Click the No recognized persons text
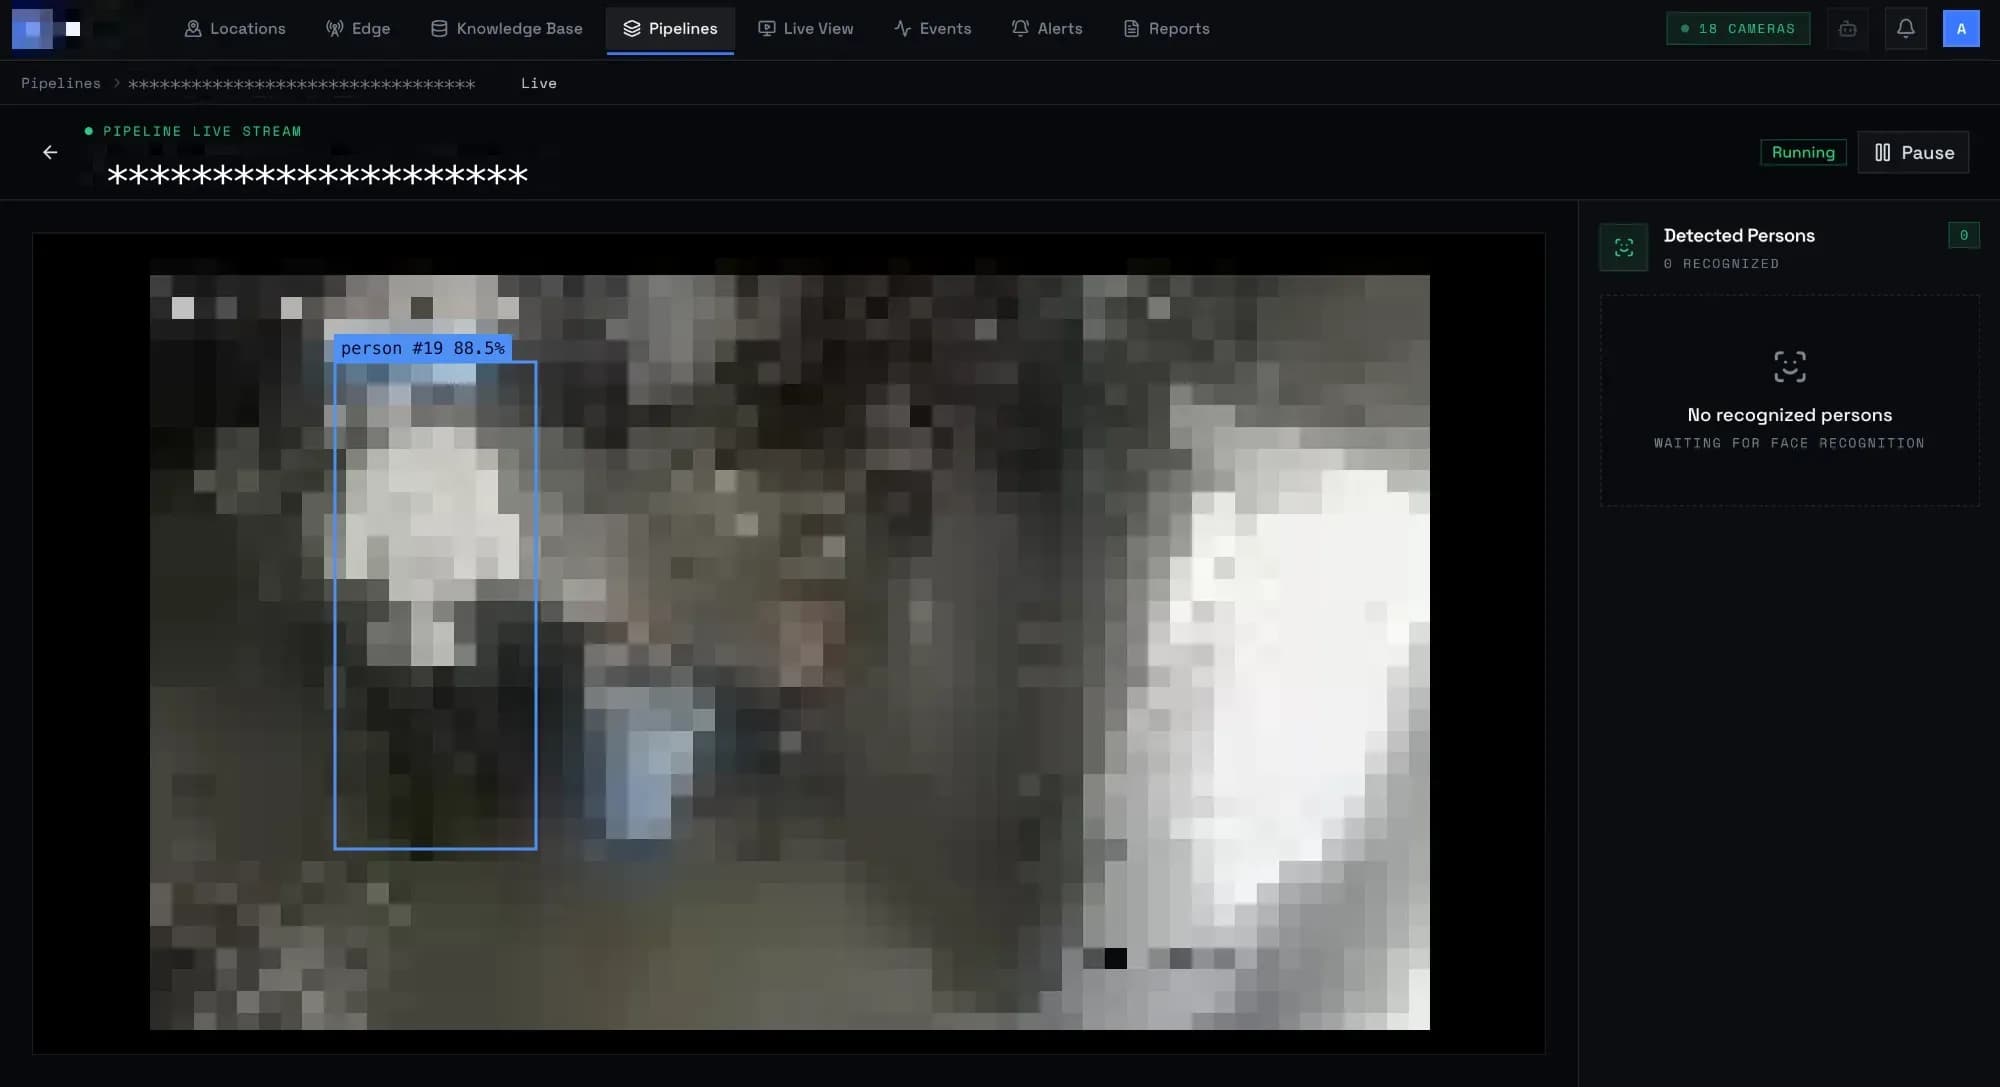 point(1790,415)
